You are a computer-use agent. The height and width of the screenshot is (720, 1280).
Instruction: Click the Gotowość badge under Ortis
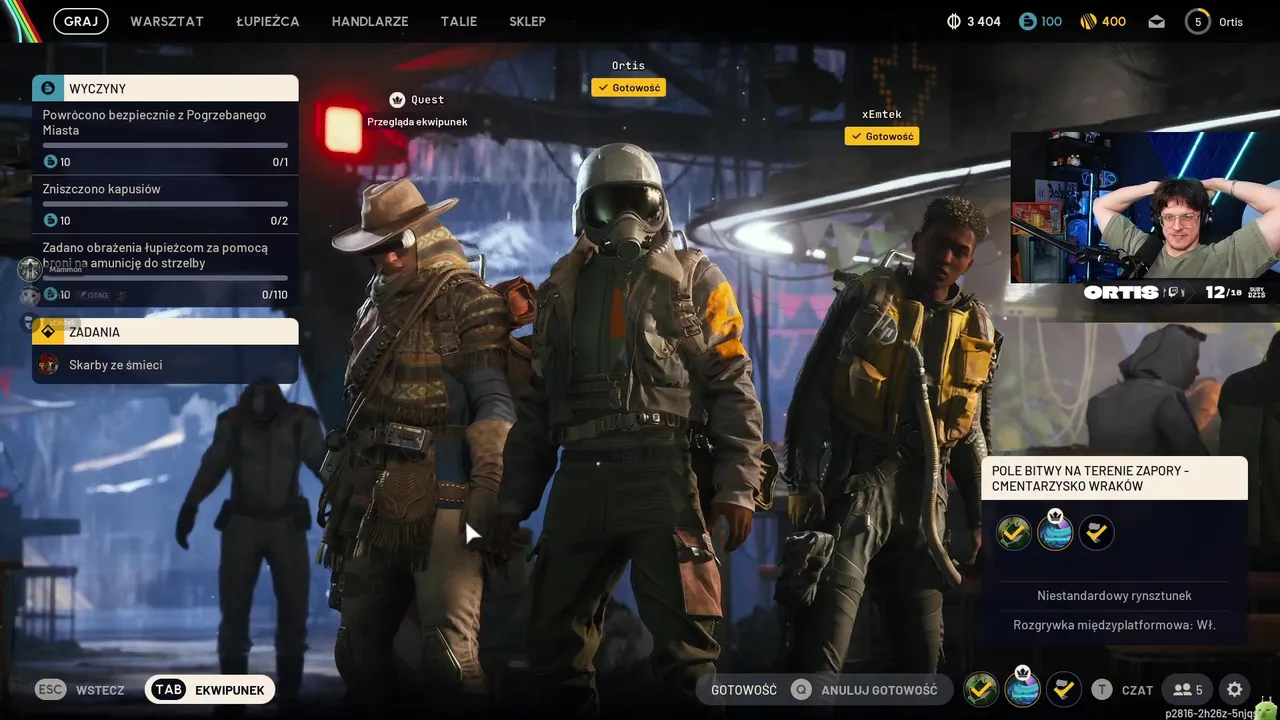(x=628, y=88)
